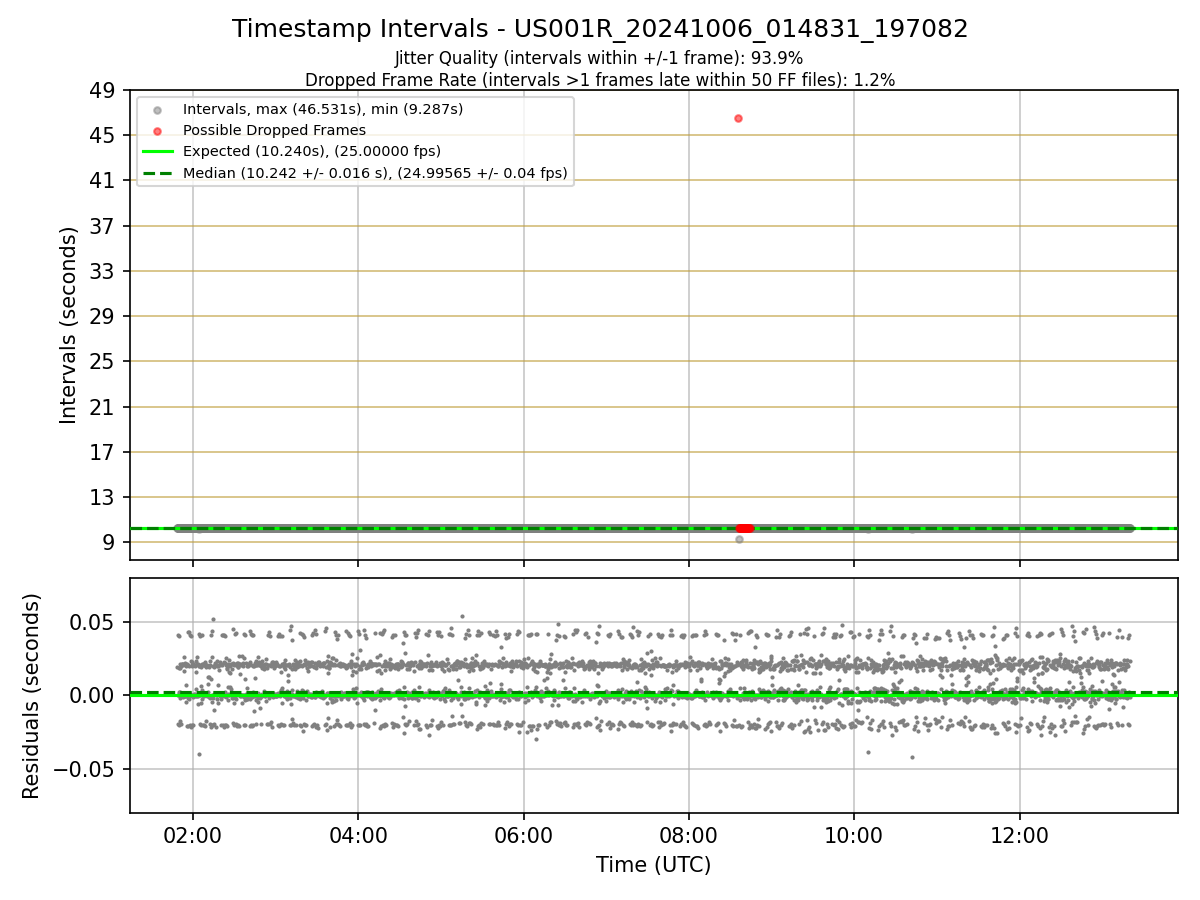Click the red Possible Dropped Frames legend marker
Screen dimensions: 1200x900
(157, 130)
